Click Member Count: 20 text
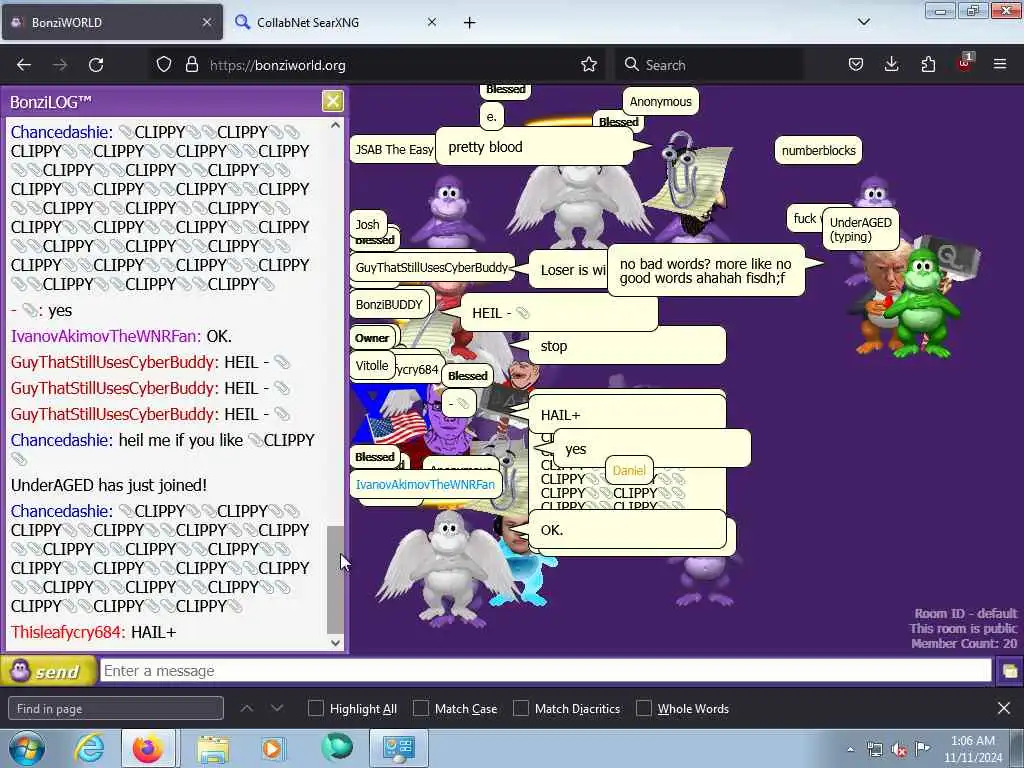The width and height of the screenshot is (1024, 768). click(964, 643)
